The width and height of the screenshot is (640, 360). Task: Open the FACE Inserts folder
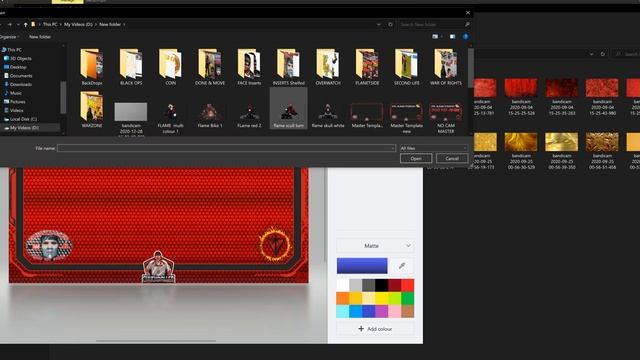tap(249, 67)
